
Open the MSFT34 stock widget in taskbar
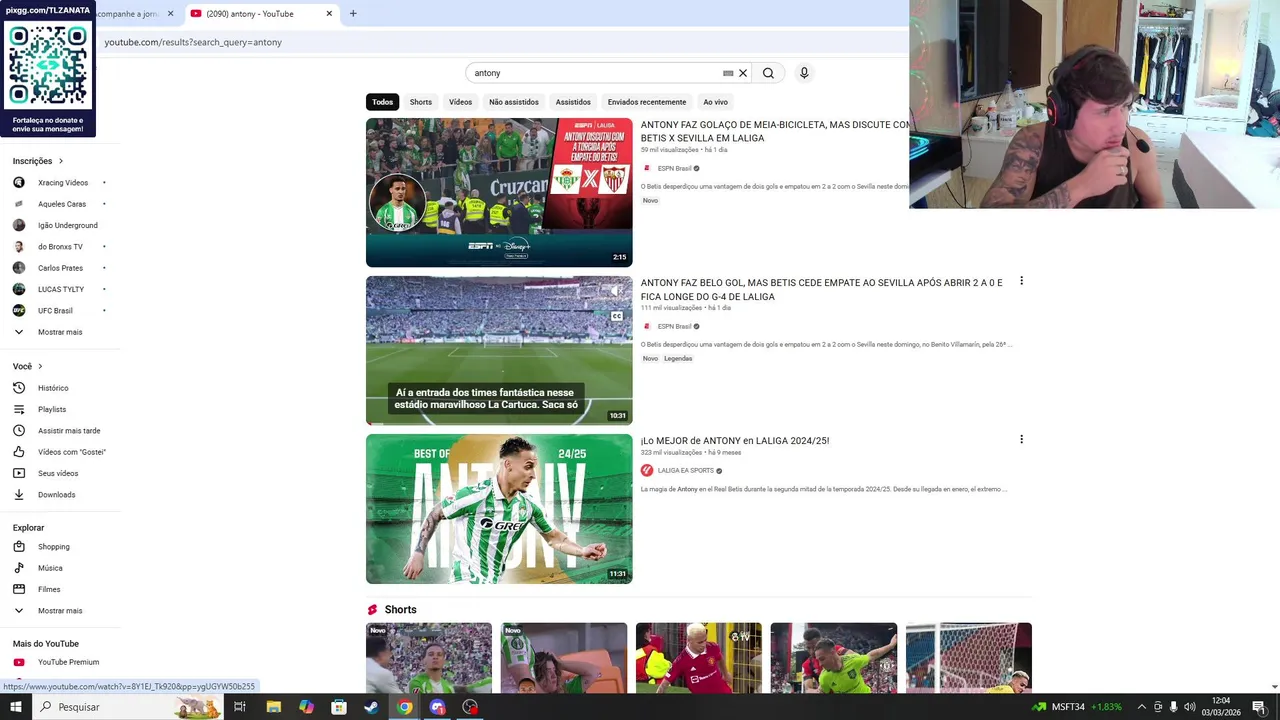click(x=1077, y=707)
